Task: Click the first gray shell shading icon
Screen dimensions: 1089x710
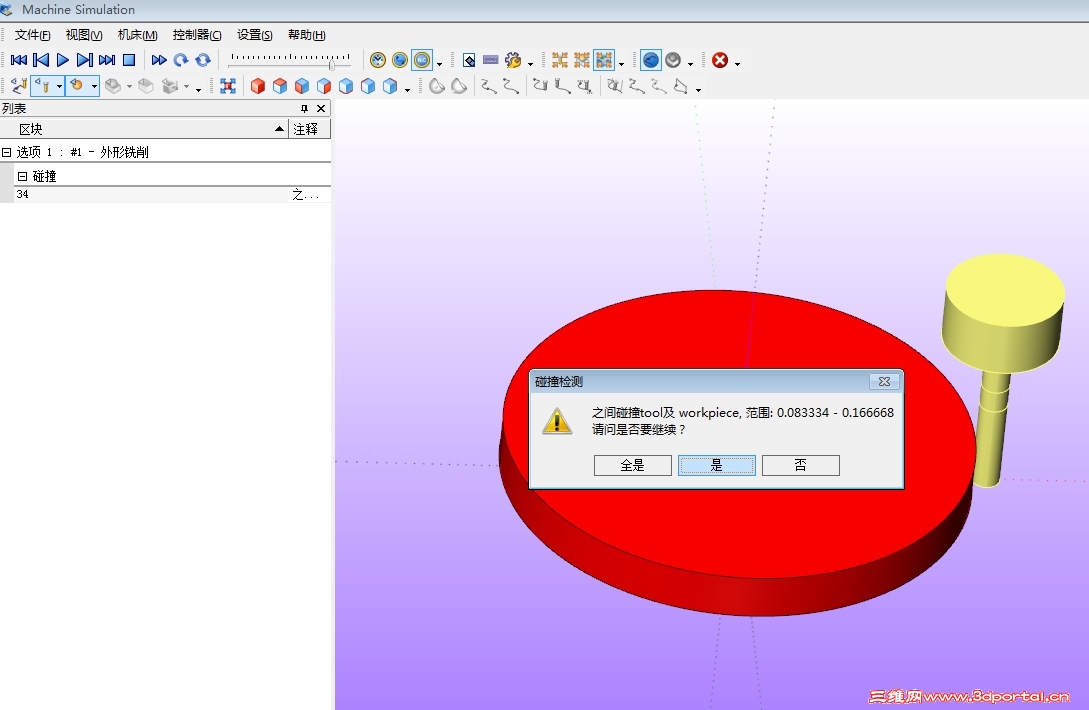Action: [x=437, y=86]
